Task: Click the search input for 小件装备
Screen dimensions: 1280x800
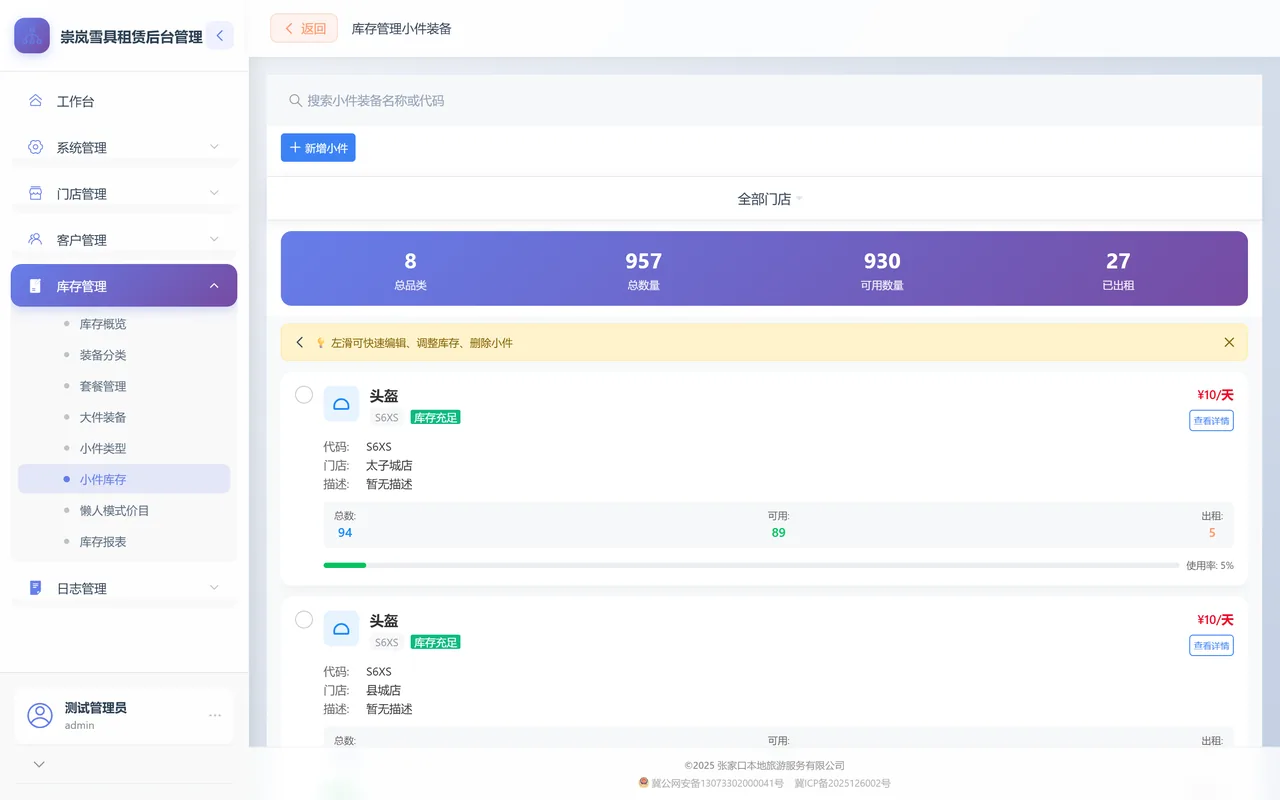Action: [764, 100]
